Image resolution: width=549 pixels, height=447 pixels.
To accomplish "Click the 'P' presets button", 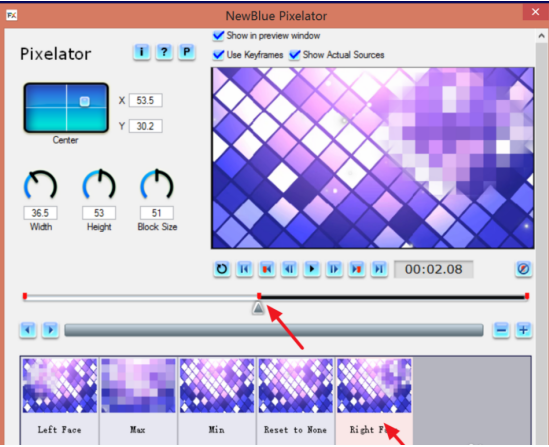I will tap(186, 52).
